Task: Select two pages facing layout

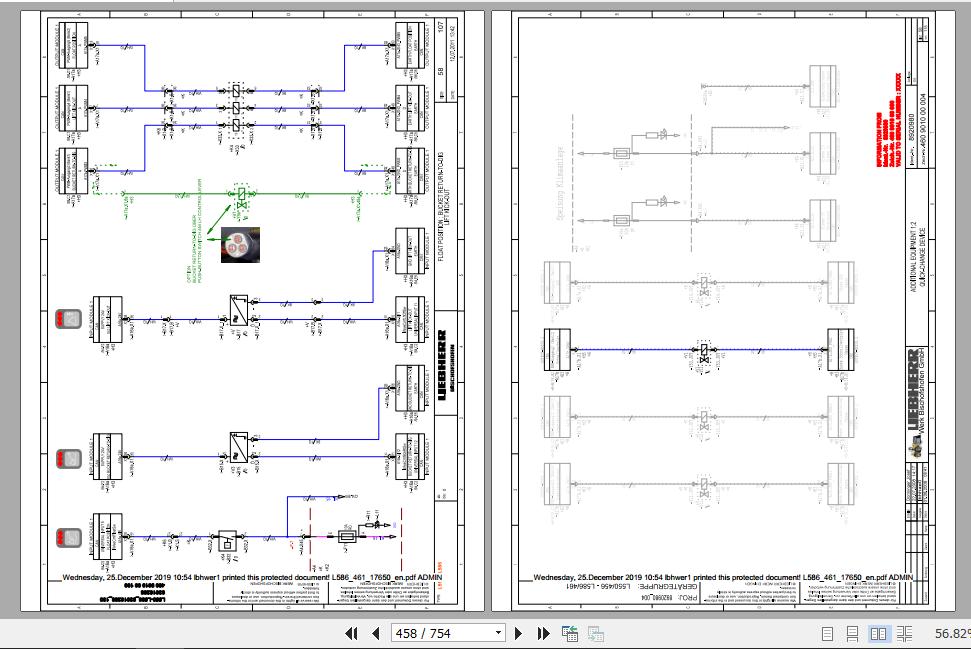Action: 878,634
